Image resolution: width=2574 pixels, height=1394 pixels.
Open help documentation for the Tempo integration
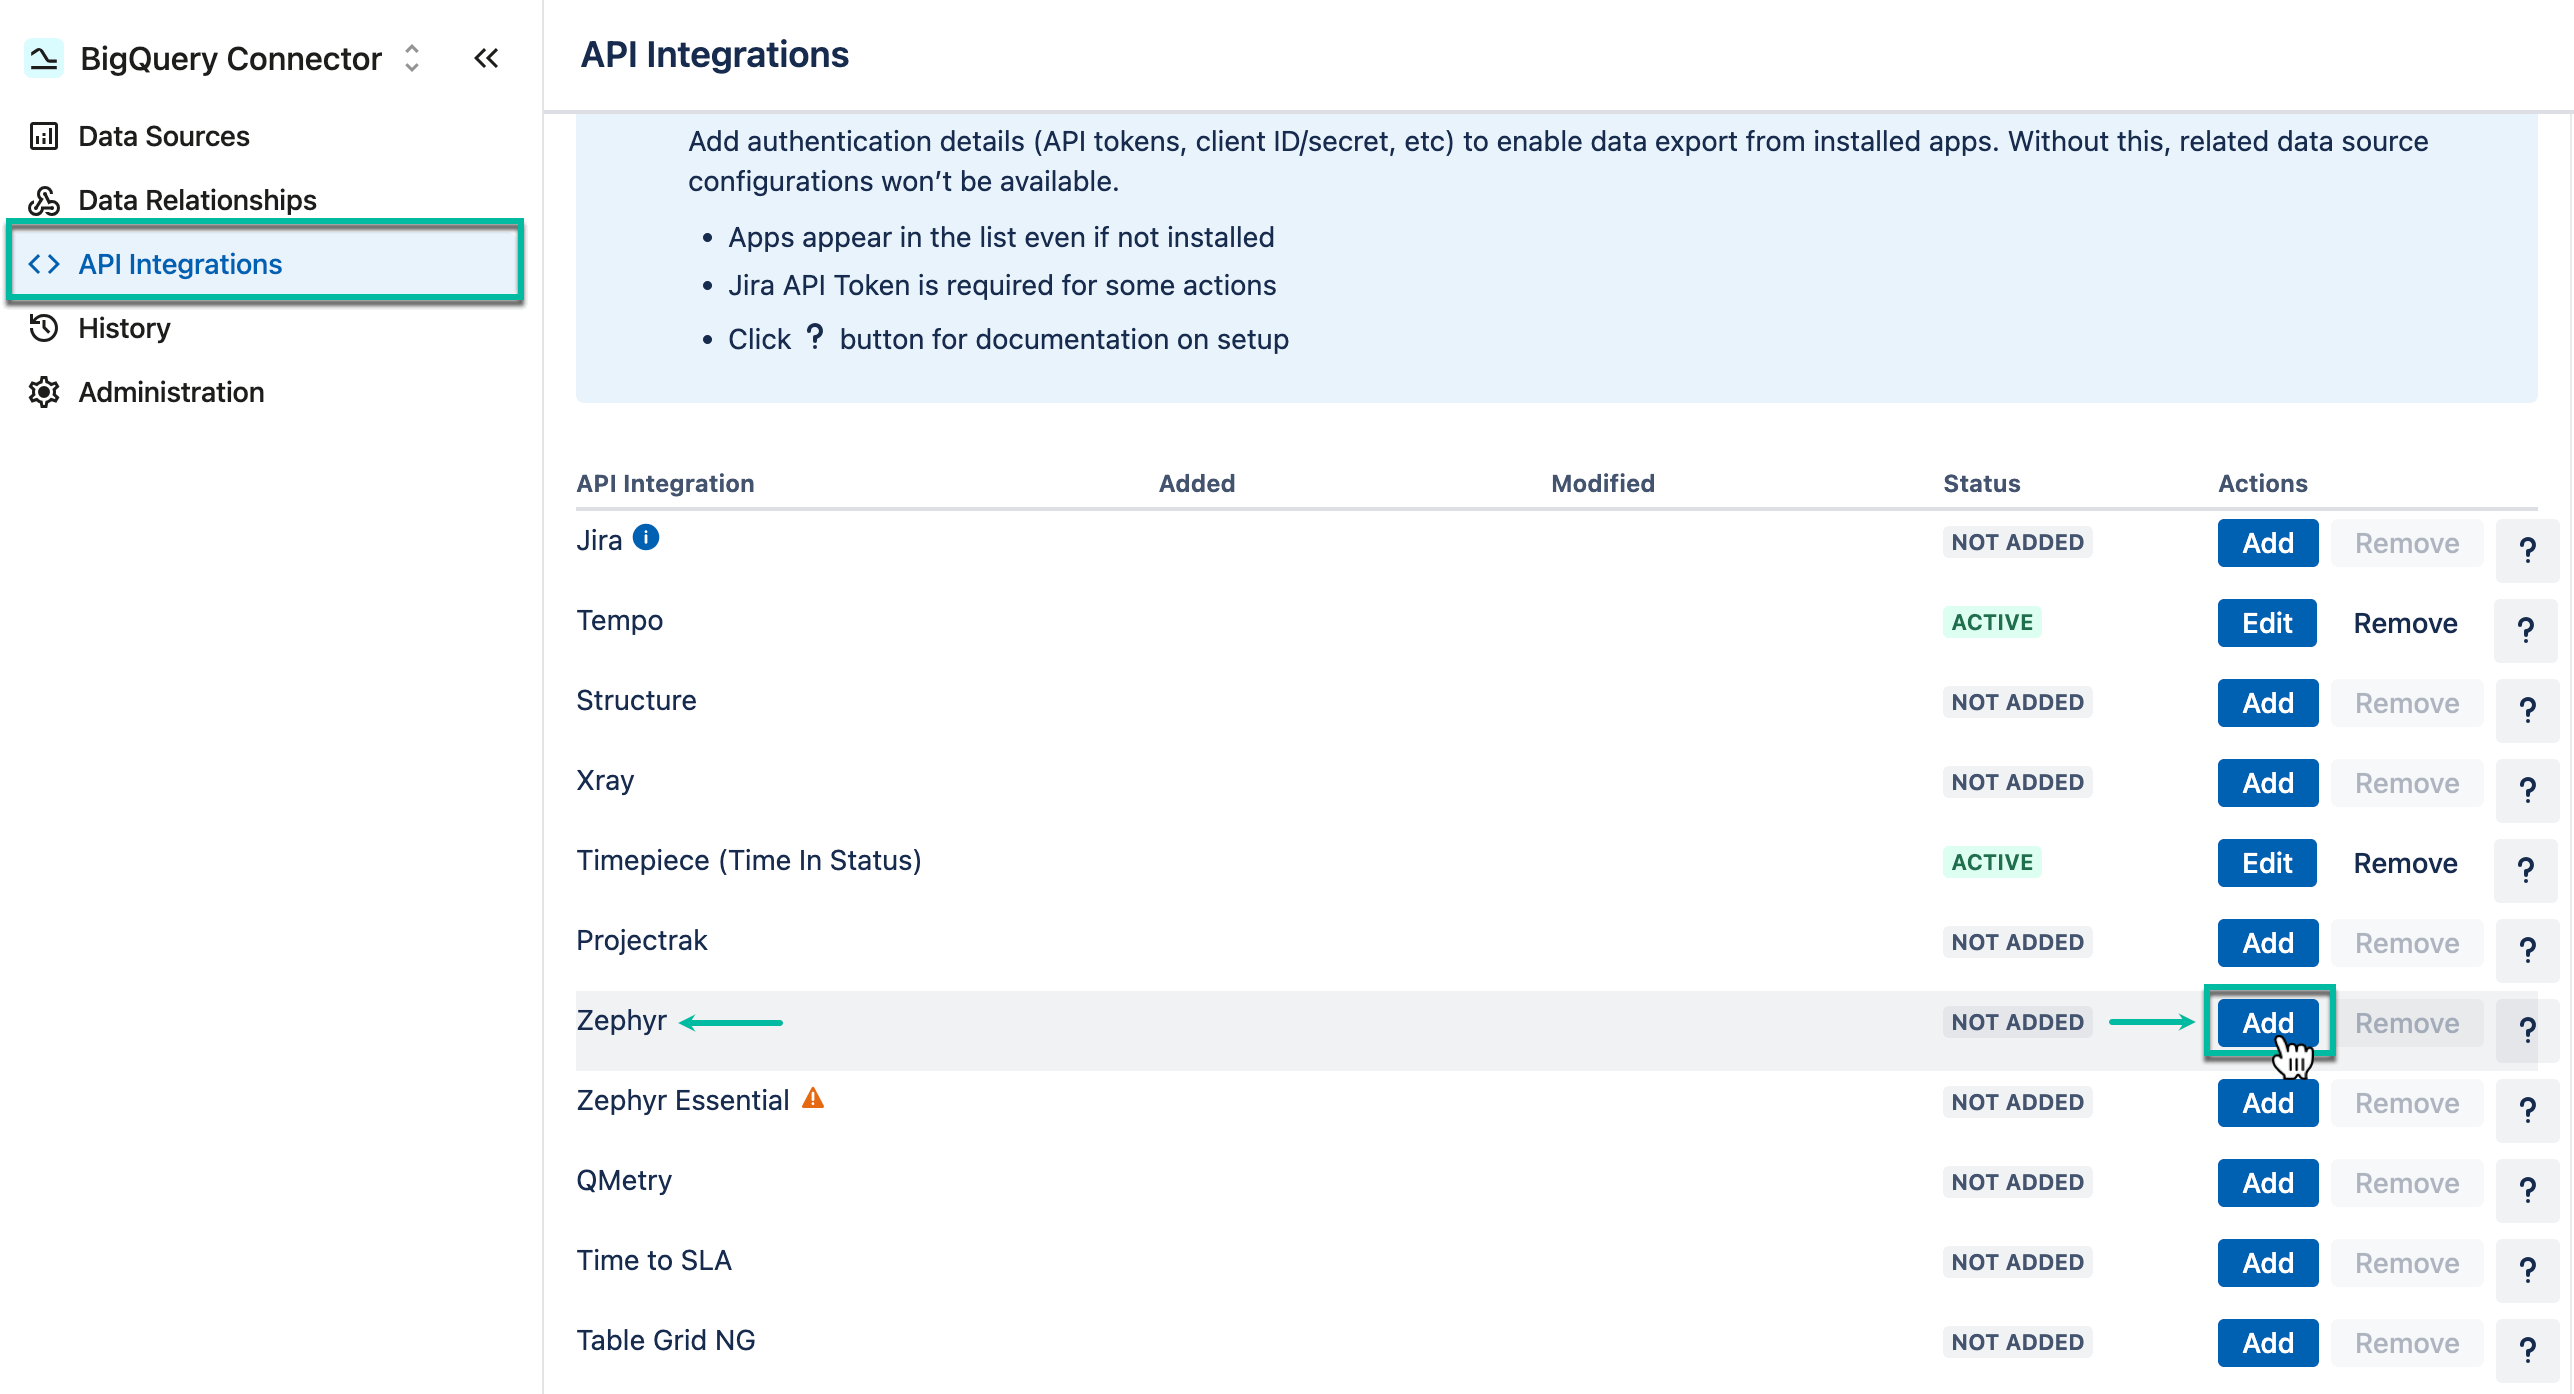[2527, 629]
